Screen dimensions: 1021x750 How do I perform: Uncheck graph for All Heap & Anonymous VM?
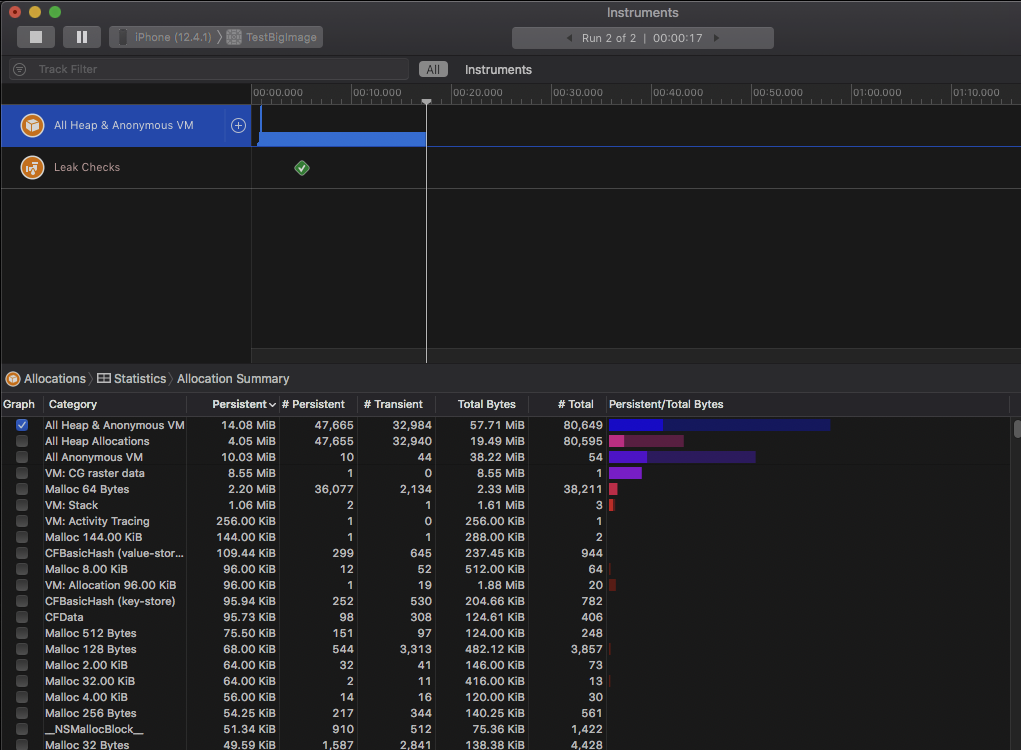click(x=22, y=425)
